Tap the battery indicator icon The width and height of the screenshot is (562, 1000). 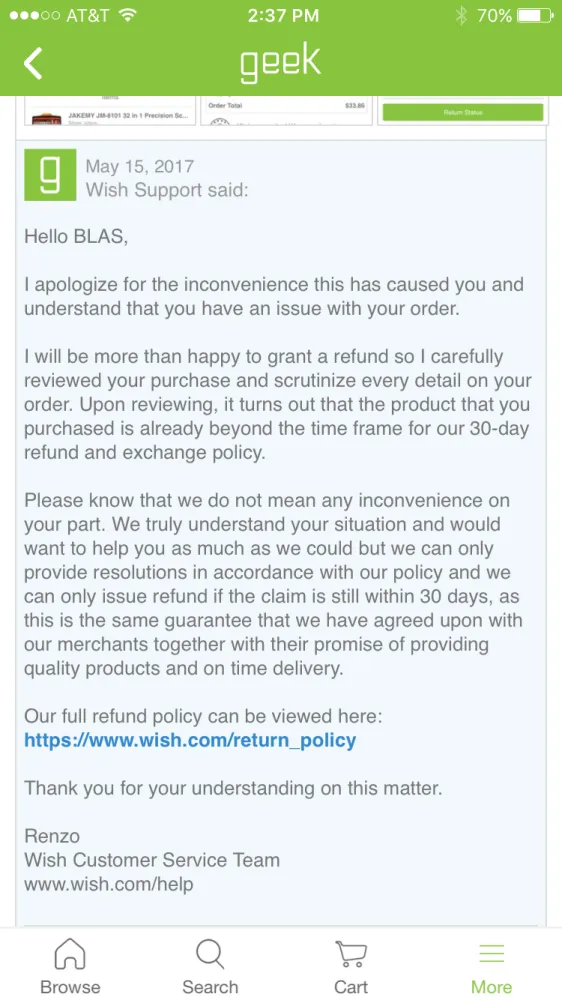(x=535, y=15)
